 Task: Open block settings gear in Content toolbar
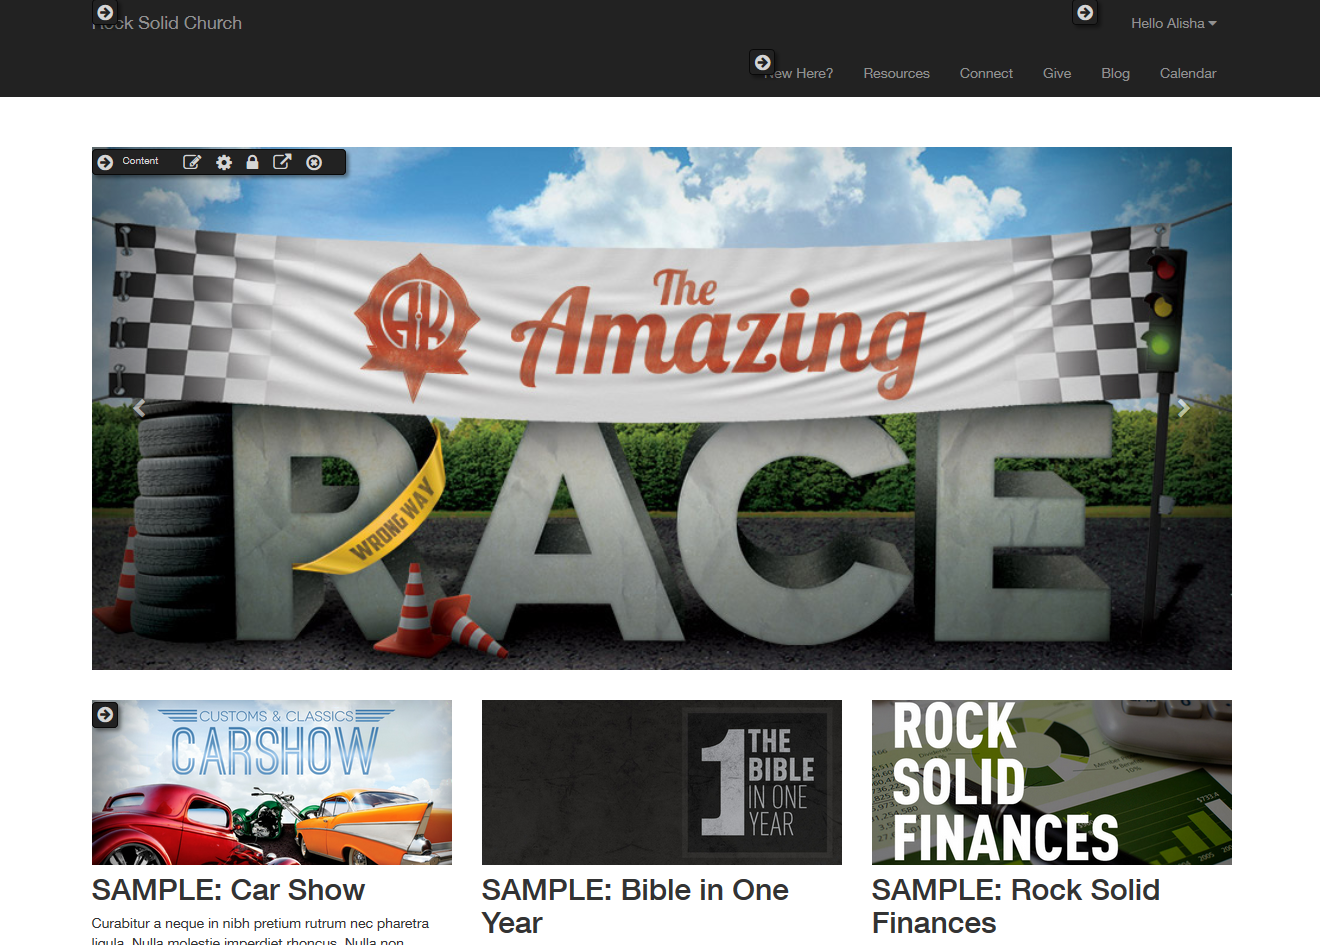(x=224, y=162)
